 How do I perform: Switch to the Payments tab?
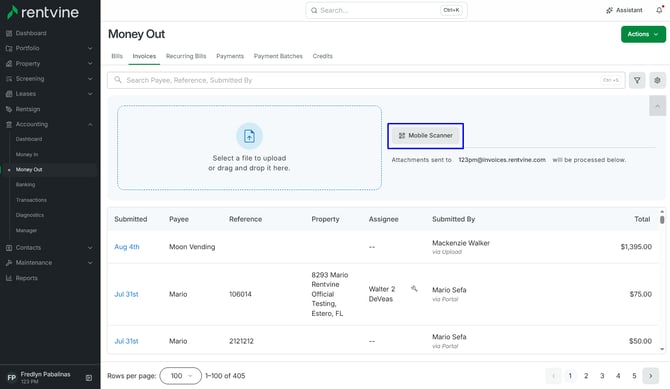pos(230,56)
